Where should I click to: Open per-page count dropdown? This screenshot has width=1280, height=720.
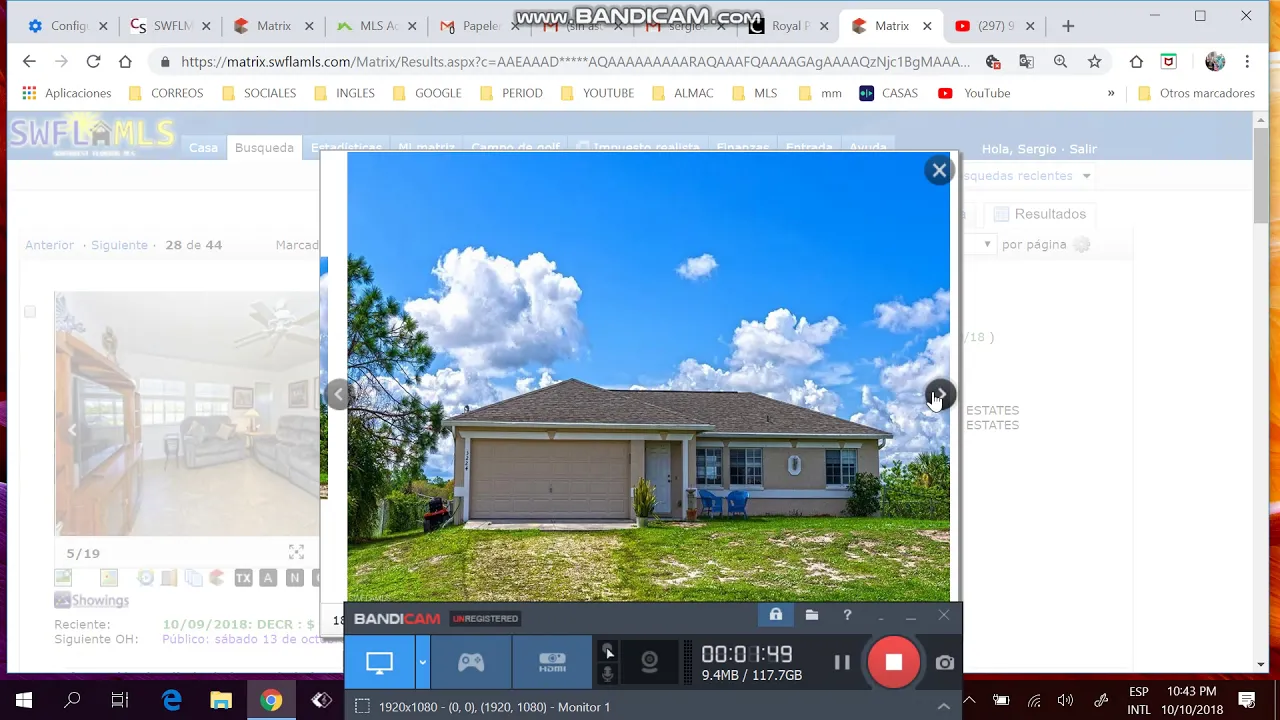click(x=987, y=244)
